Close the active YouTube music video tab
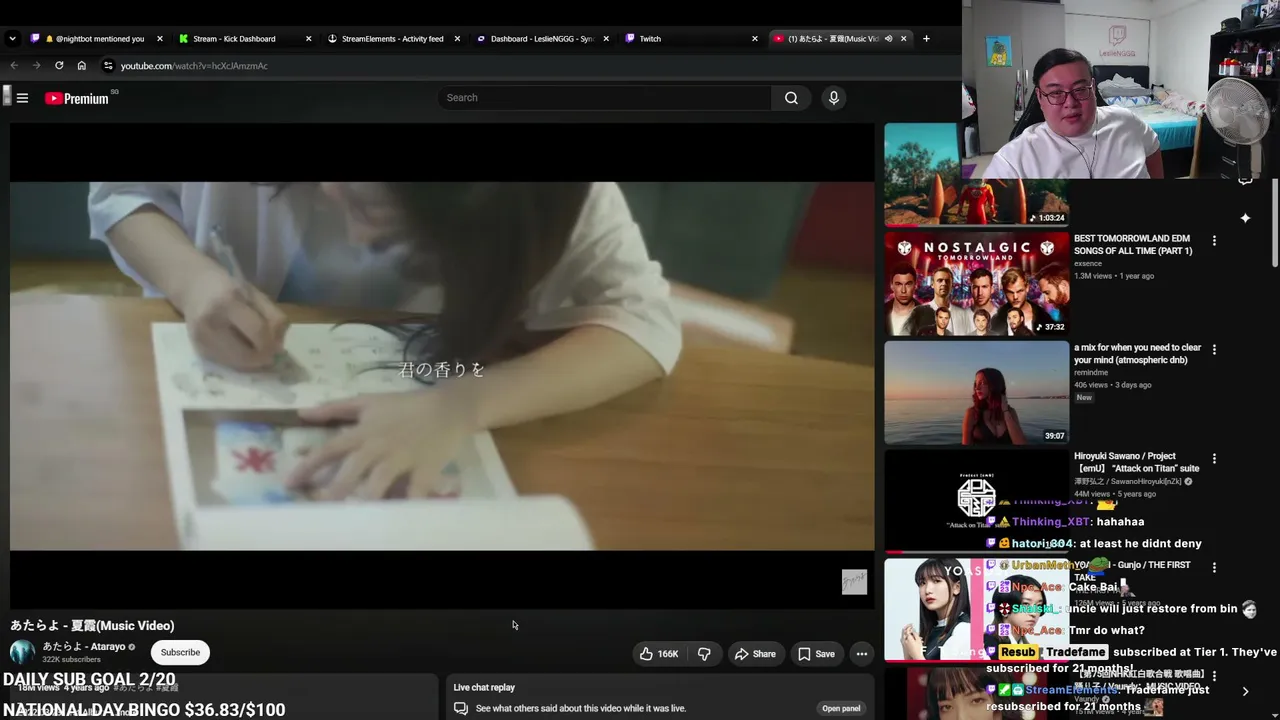Viewport: 1280px width, 720px height. pyautogui.click(x=903, y=39)
